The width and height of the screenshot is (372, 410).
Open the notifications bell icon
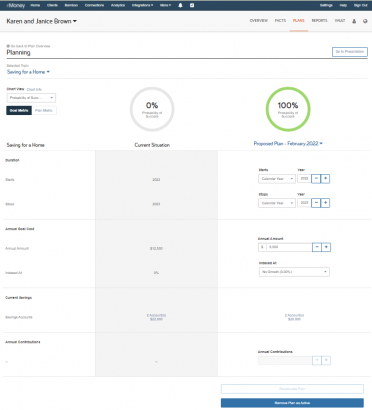tap(180, 5)
